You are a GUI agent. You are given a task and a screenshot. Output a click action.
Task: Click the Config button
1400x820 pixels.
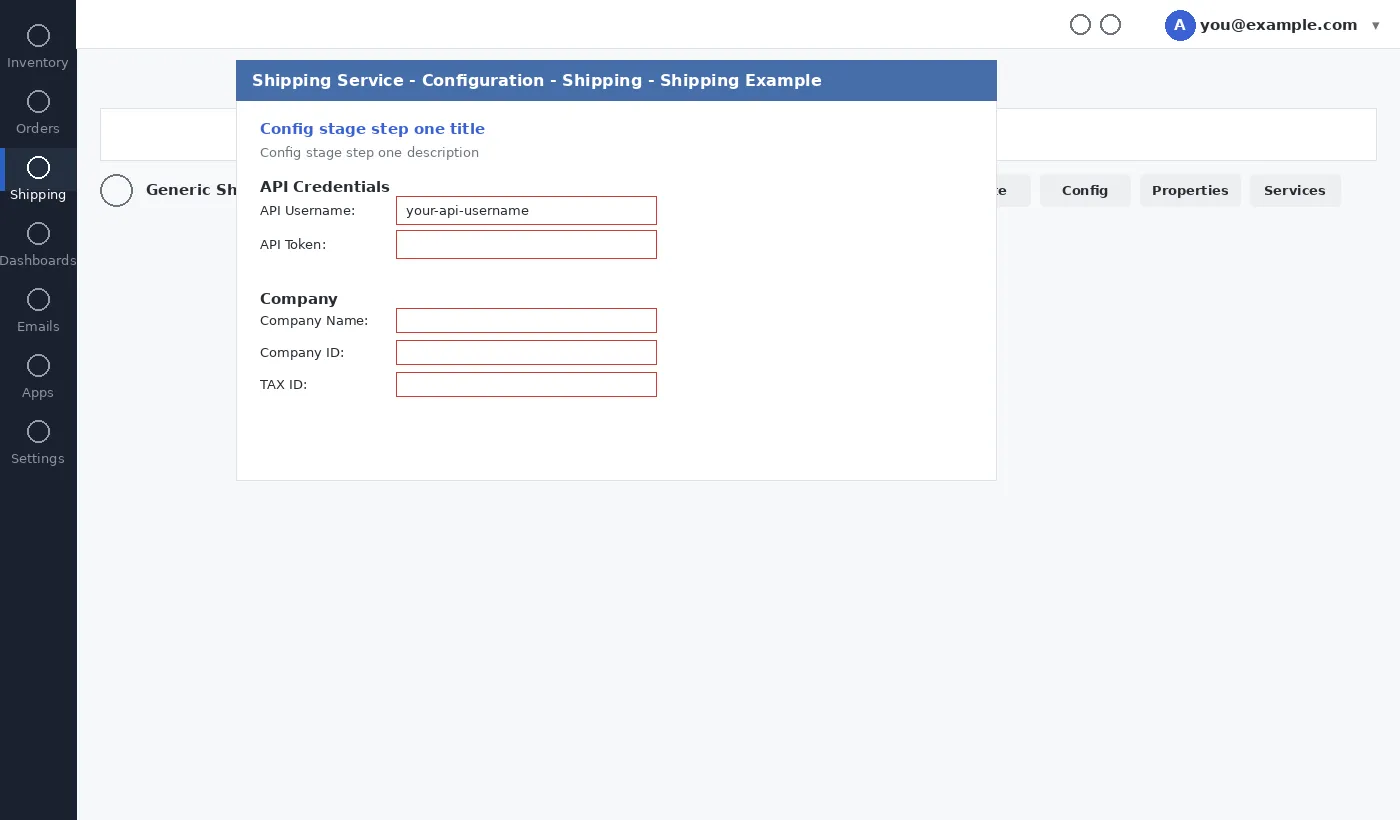click(1085, 190)
